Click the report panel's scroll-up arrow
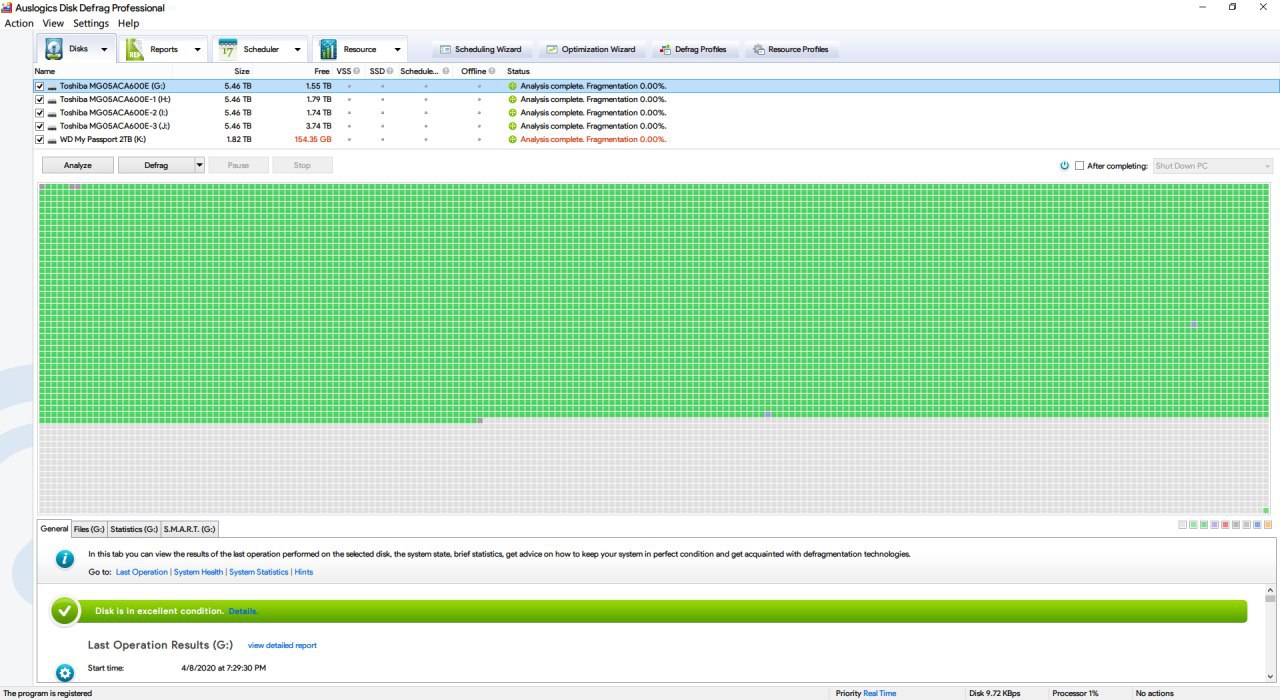 pos(1271,591)
